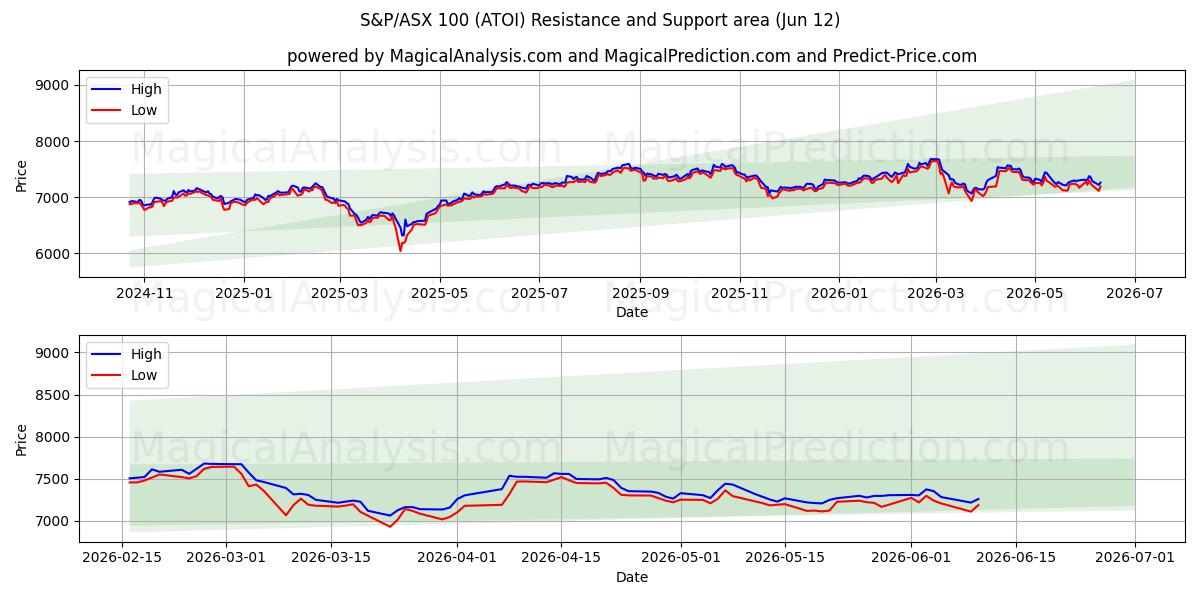Click the April 2025 low dip on top chart
This screenshot has height=600, width=1200.
click(400, 249)
